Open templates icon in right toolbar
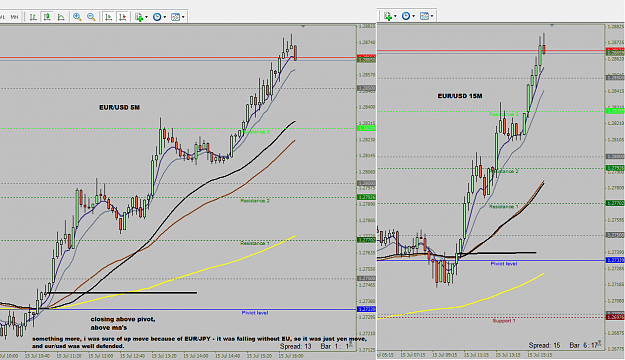The image size is (625, 360). pos(424,16)
